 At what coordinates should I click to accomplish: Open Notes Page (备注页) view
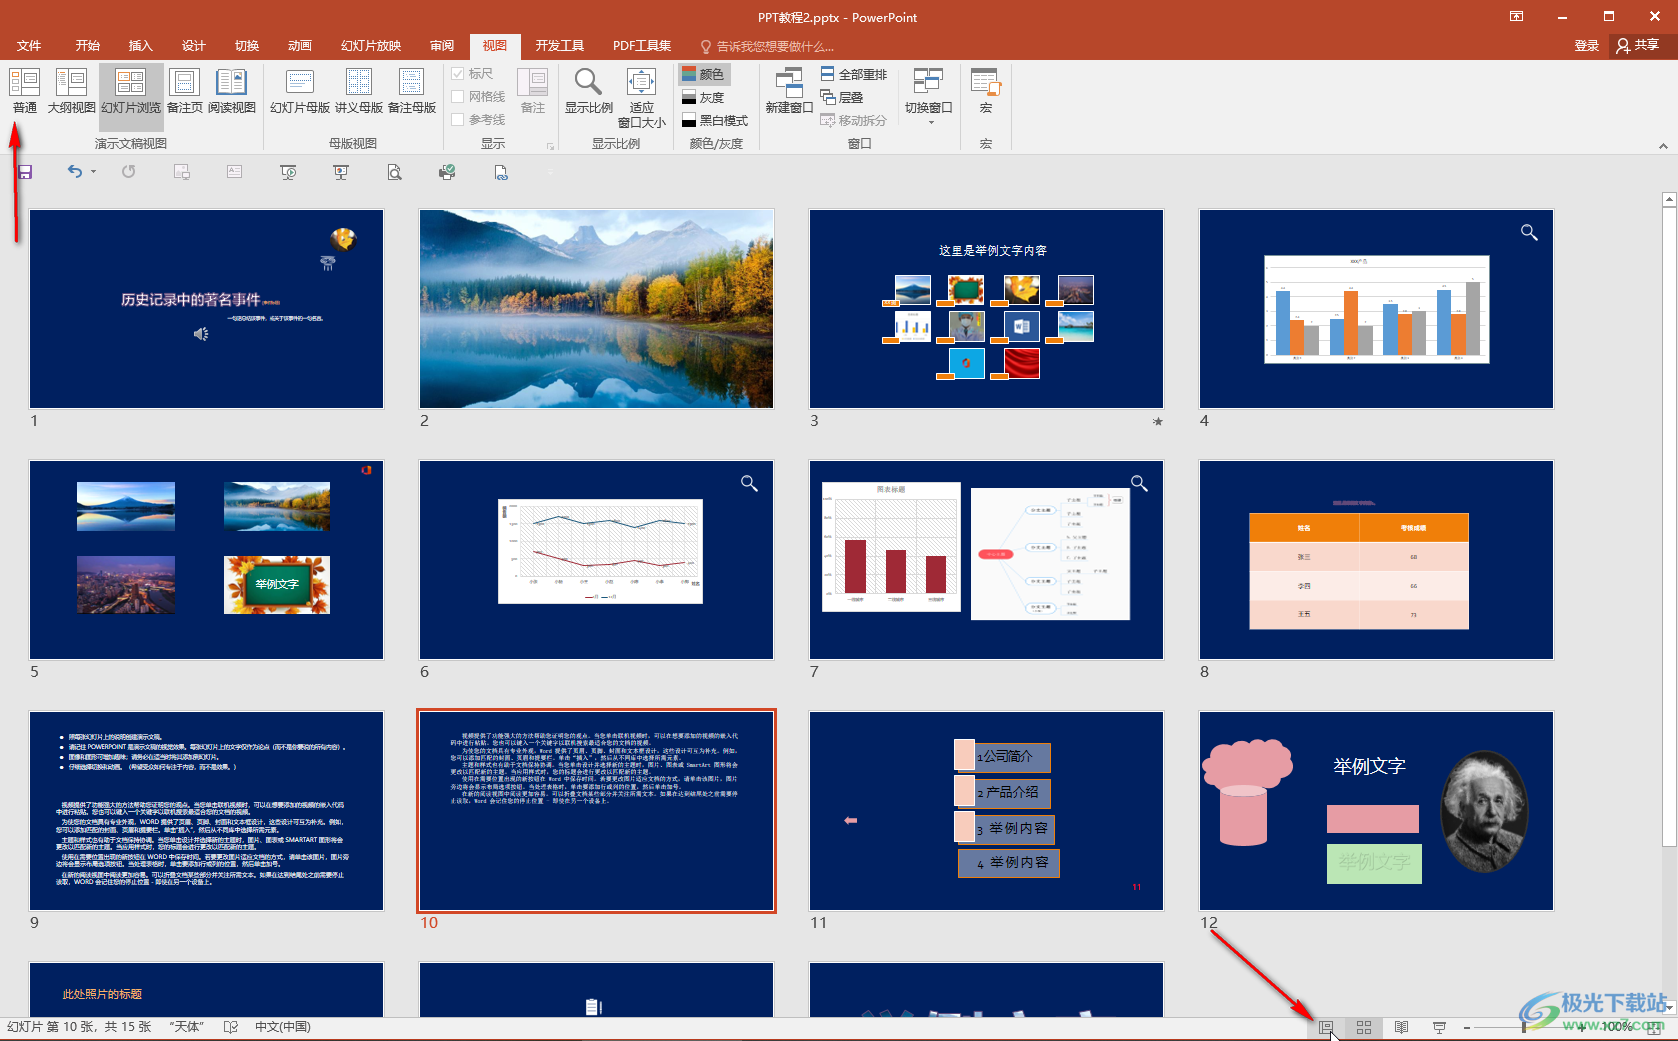click(184, 91)
